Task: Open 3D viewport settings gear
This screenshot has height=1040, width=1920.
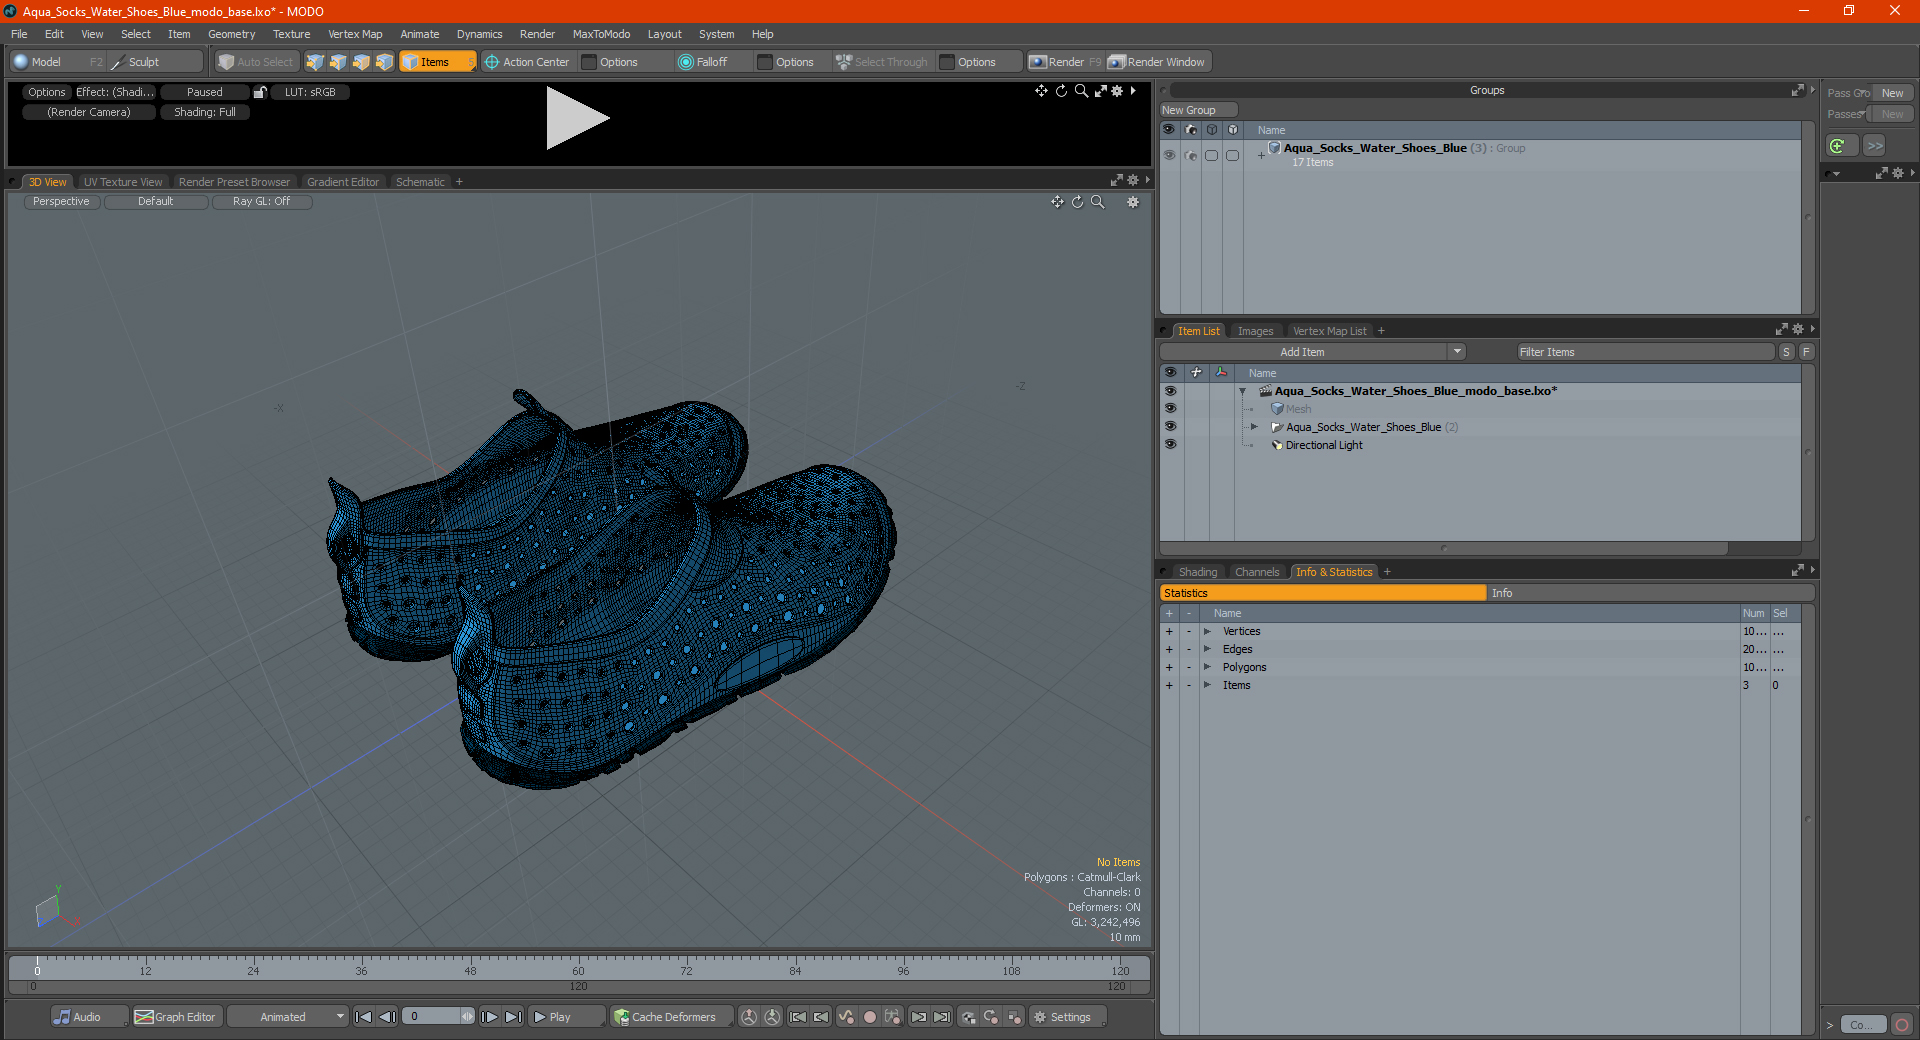Action: 1133,202
